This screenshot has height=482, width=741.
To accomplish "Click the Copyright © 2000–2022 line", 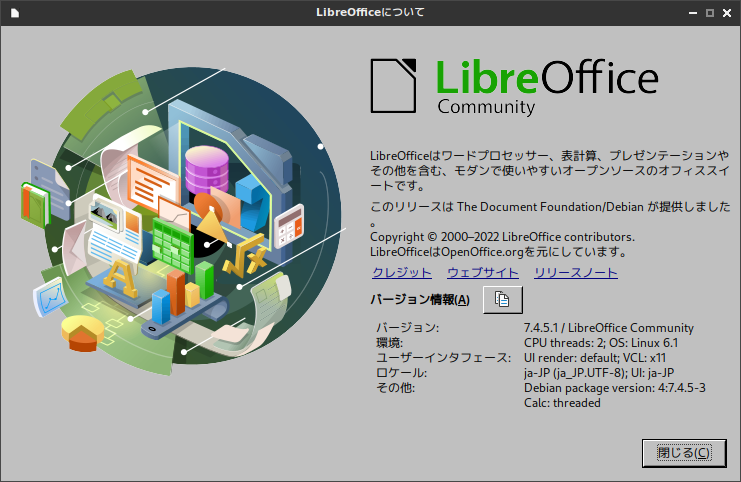I will pyautogui.click(x=502, y=237).
